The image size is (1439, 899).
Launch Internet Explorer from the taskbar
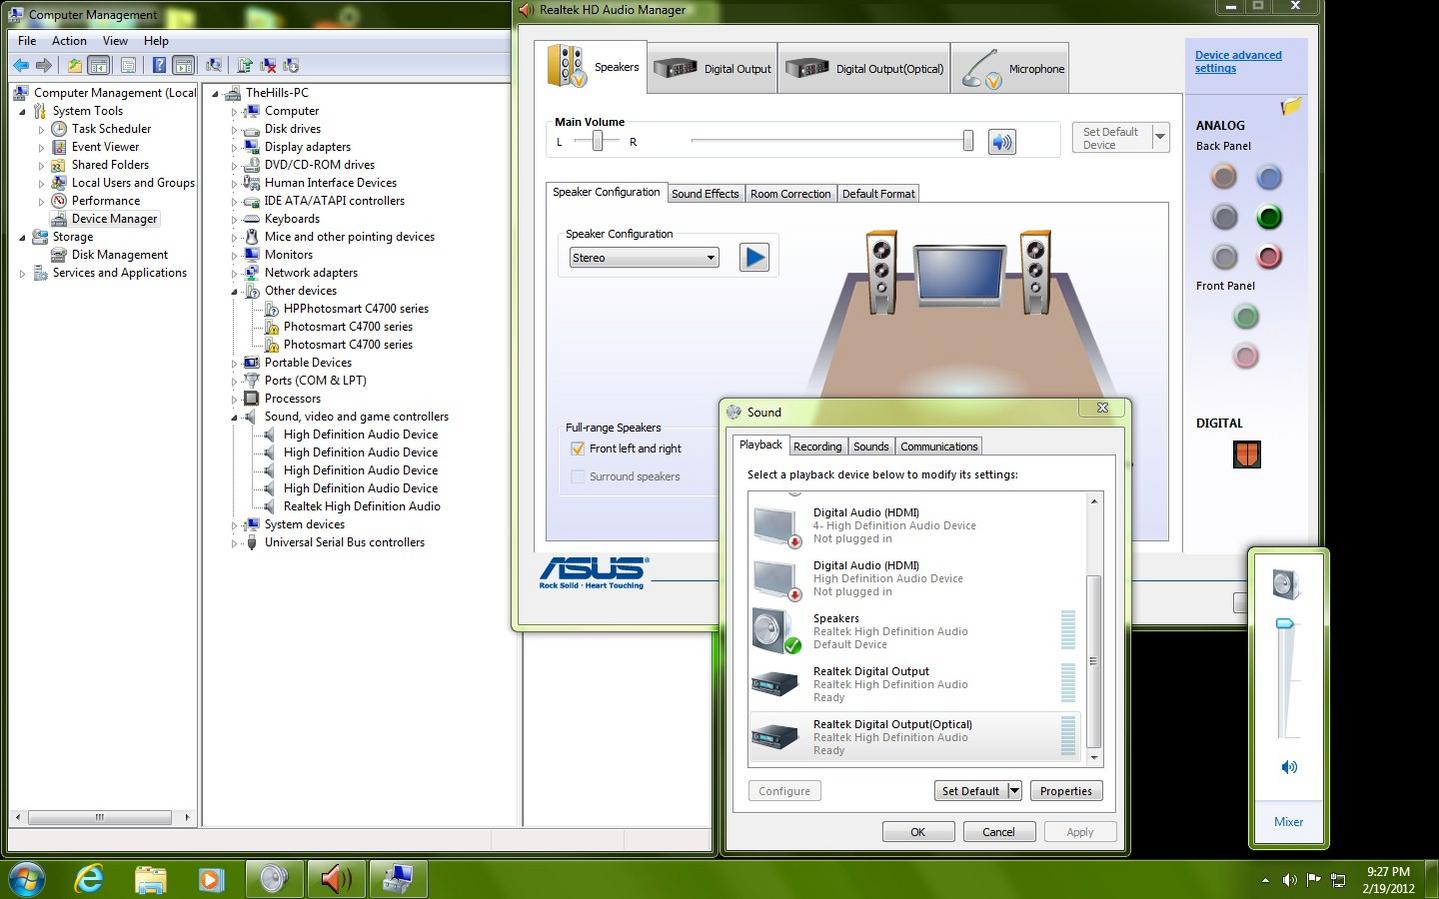pos(90,879)
